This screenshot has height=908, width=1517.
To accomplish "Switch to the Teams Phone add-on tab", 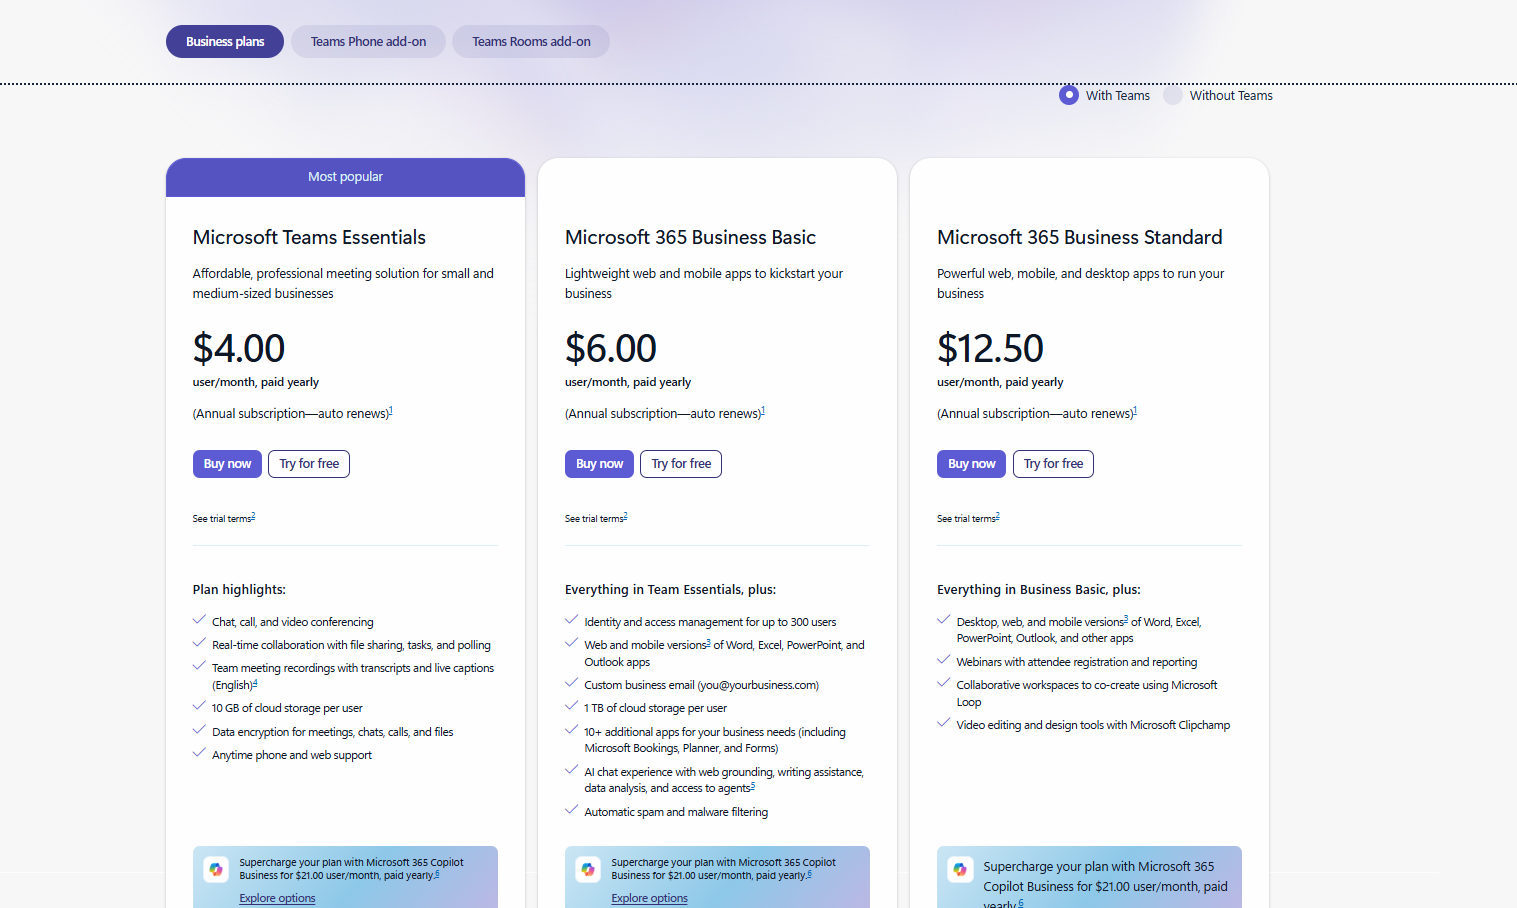I will click(367, 41).
